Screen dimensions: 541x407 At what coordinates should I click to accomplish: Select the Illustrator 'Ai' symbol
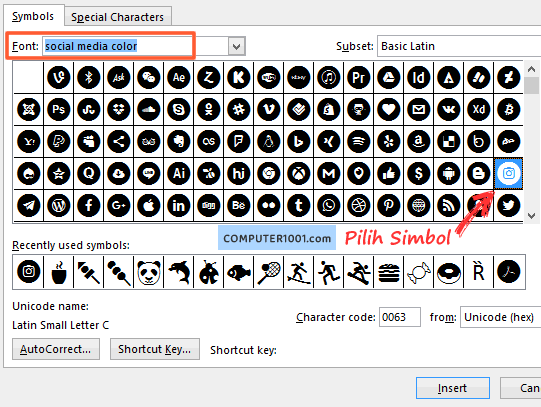coord(179,173)
